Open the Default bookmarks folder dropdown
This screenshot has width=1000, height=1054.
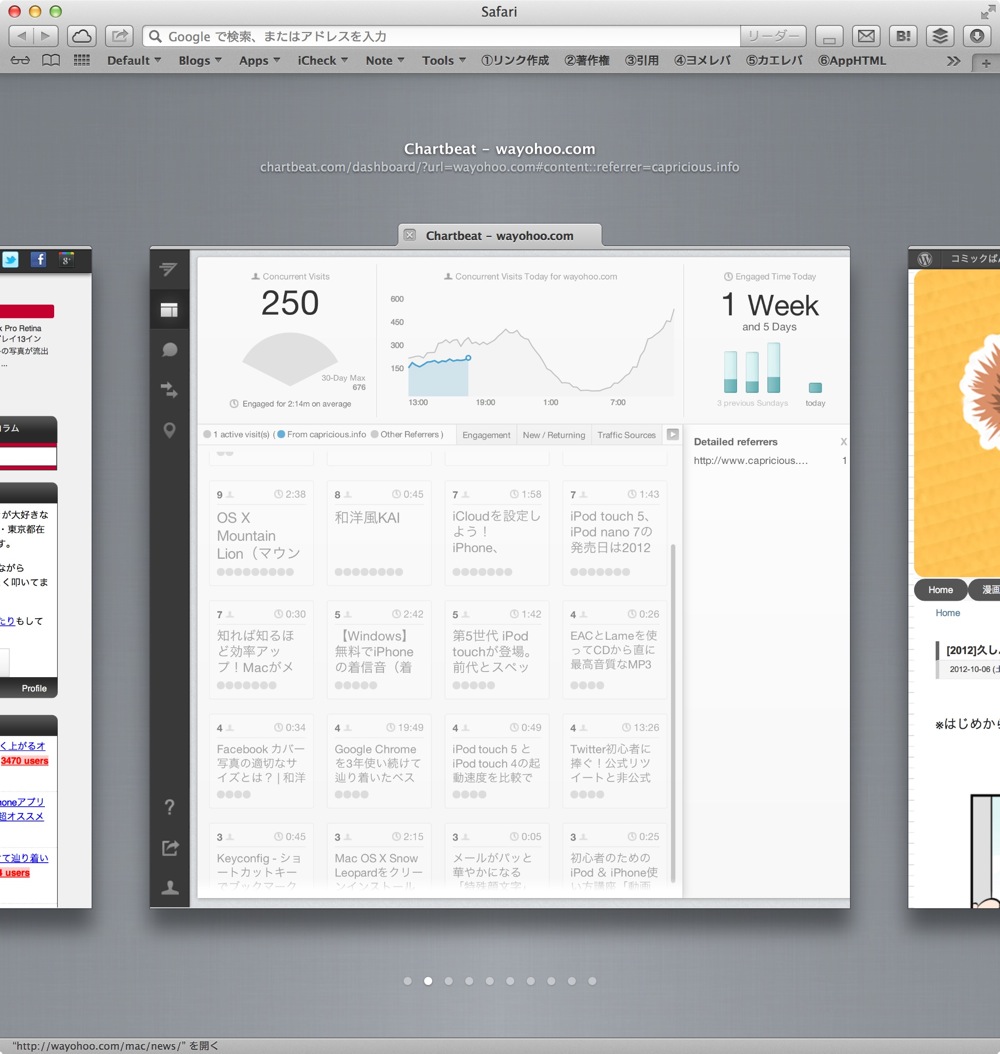click(134, 60)
